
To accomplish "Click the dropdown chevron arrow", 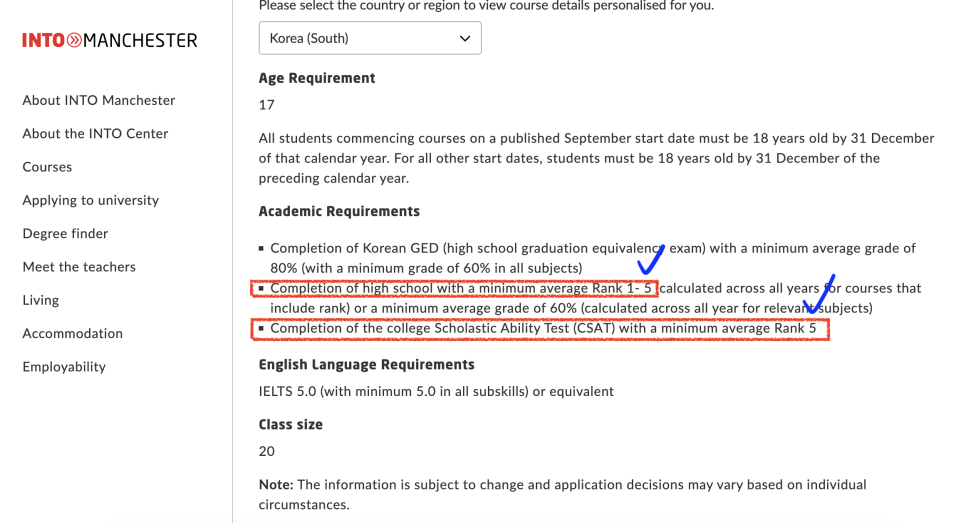I will coord(465,38).
